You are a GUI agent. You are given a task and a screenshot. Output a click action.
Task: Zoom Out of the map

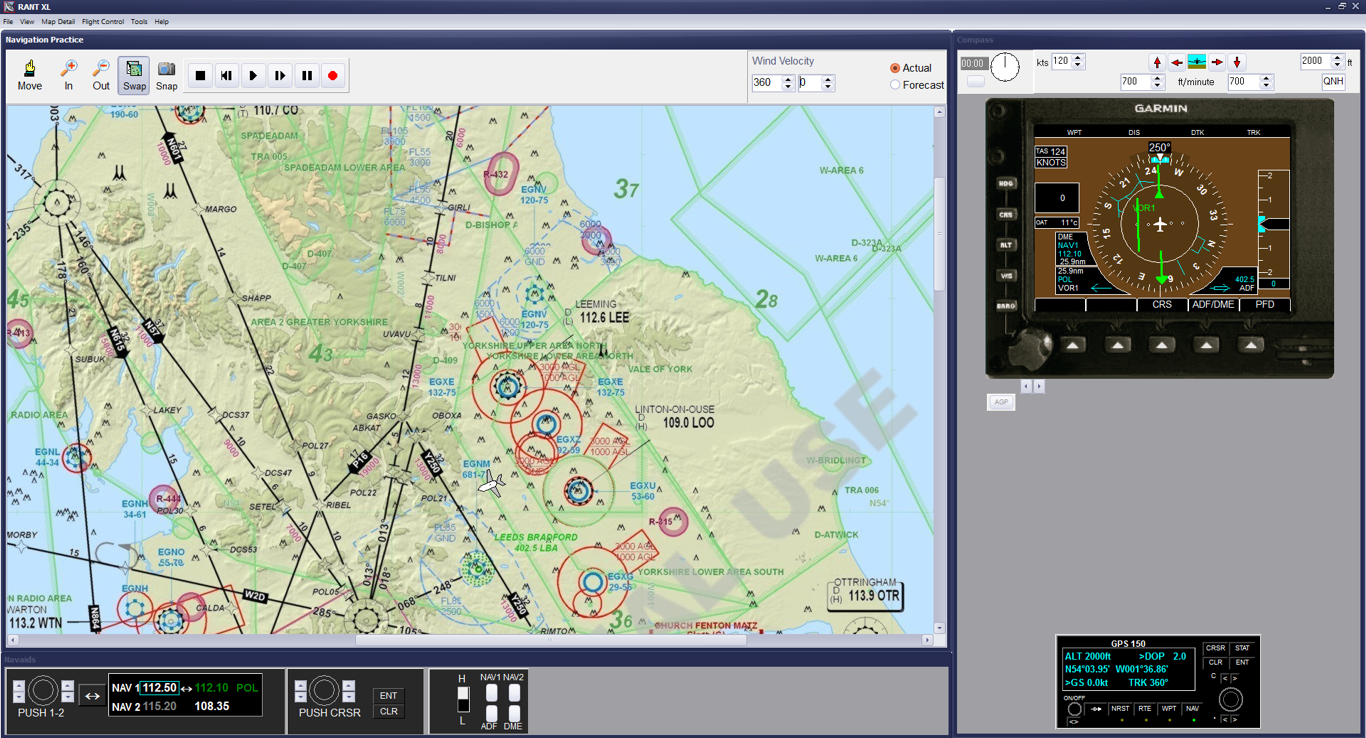tap(101, 75)
